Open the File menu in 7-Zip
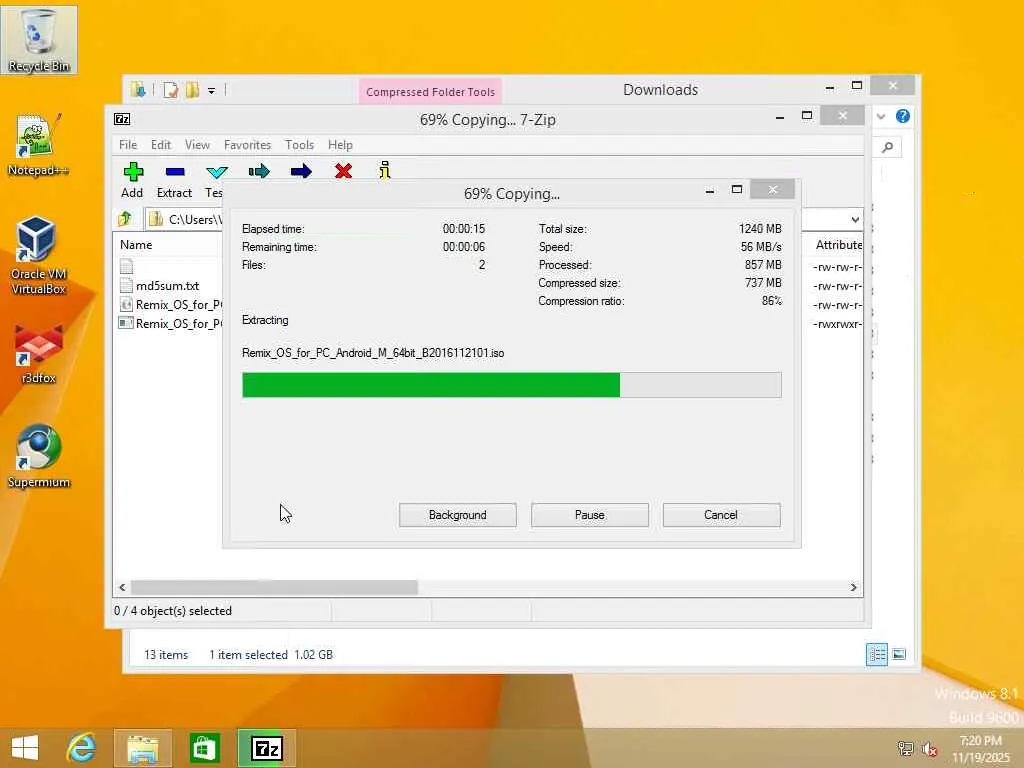1024x768 pixels. (x=128, y=145)
